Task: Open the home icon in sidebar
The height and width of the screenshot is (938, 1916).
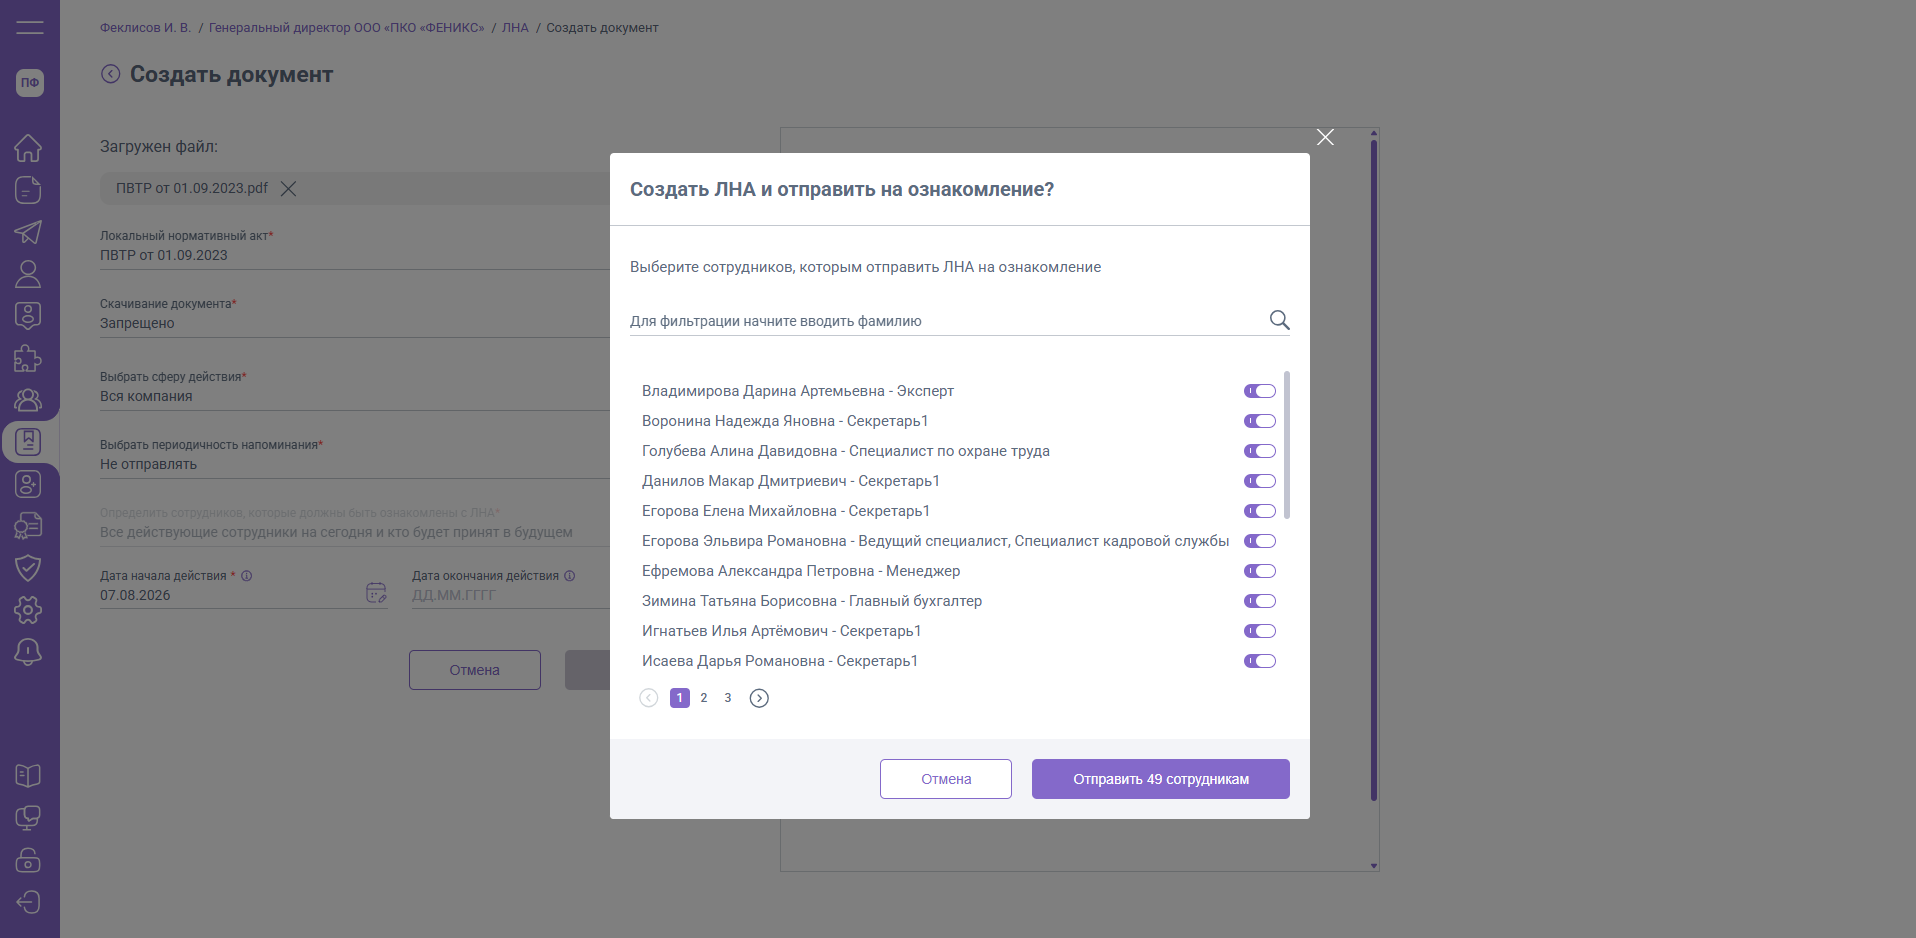Action: click(28, 148)
